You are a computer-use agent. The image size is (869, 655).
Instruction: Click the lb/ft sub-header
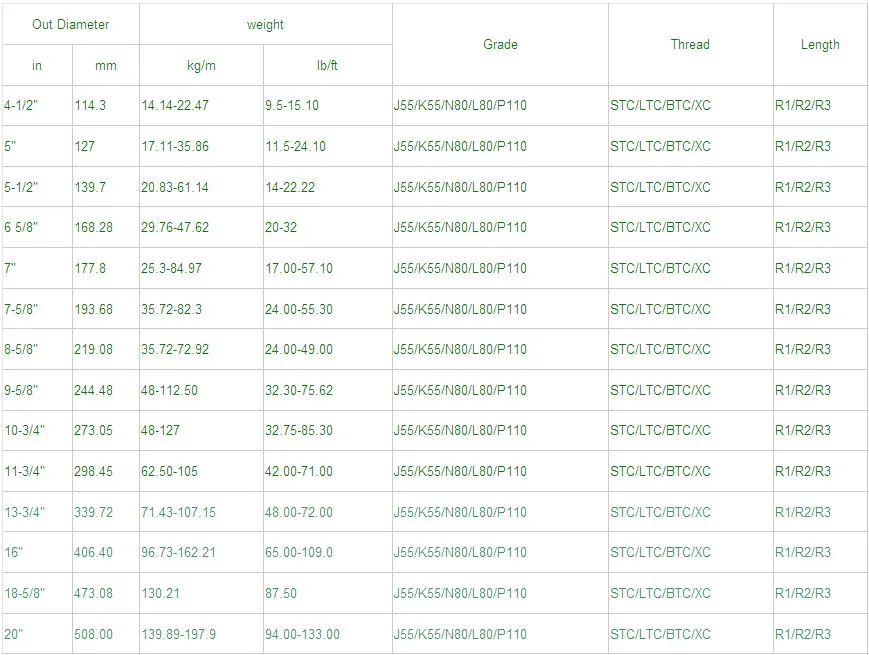[x=327, y=66]
